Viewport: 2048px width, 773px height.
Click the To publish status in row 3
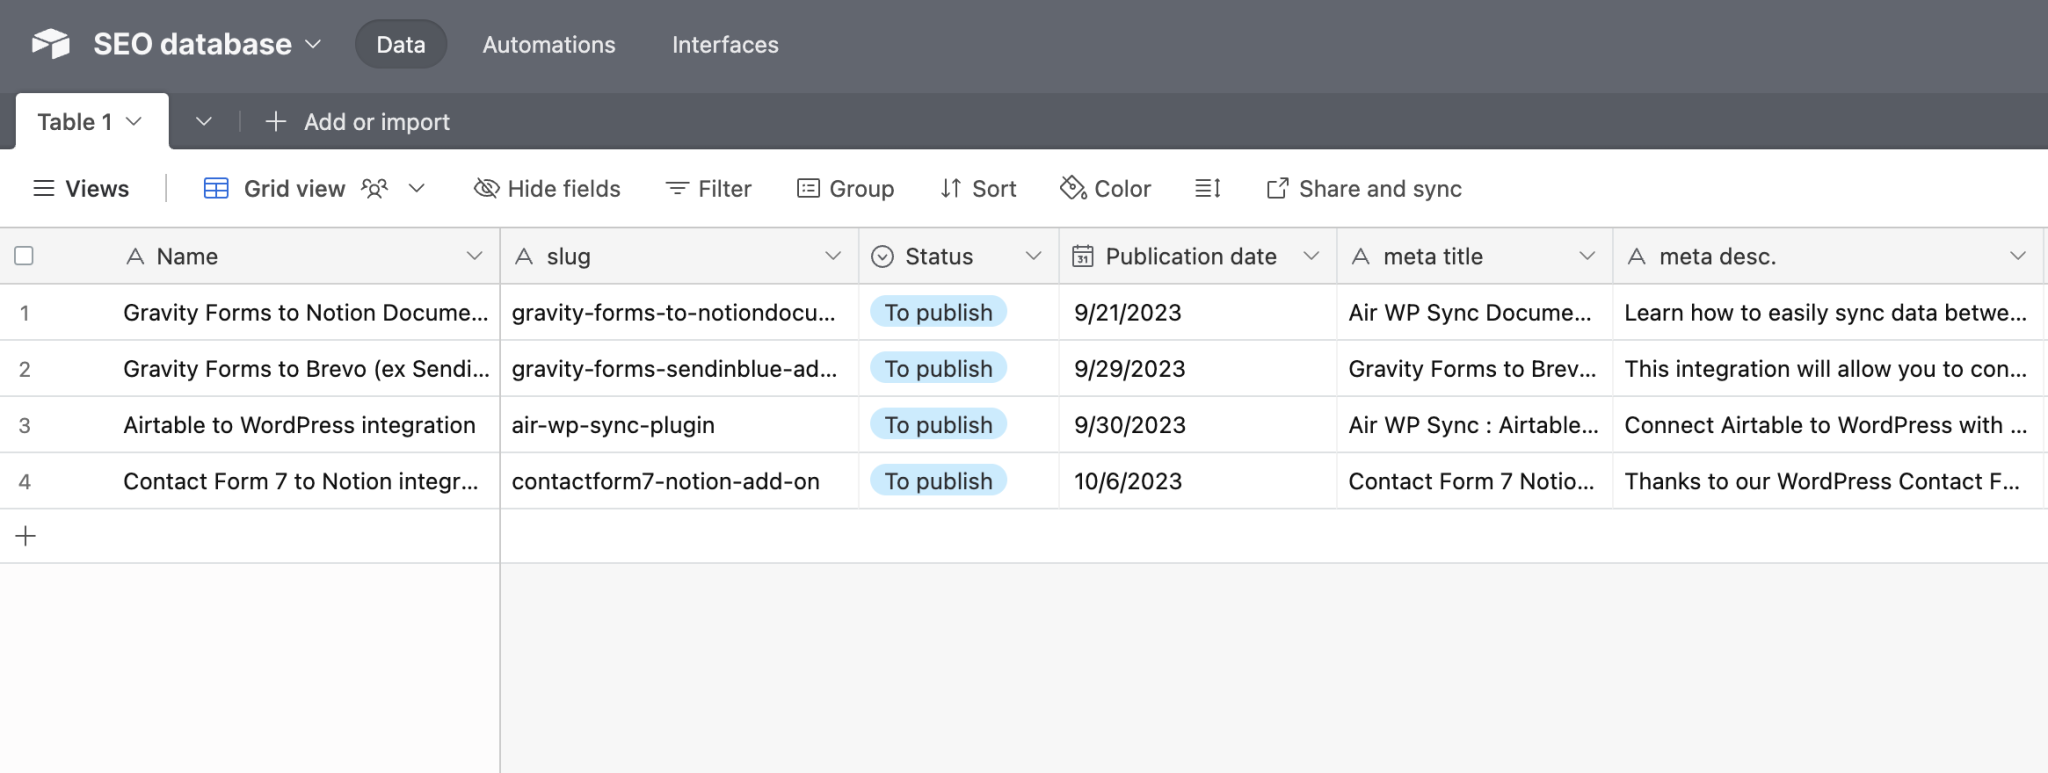938,424
